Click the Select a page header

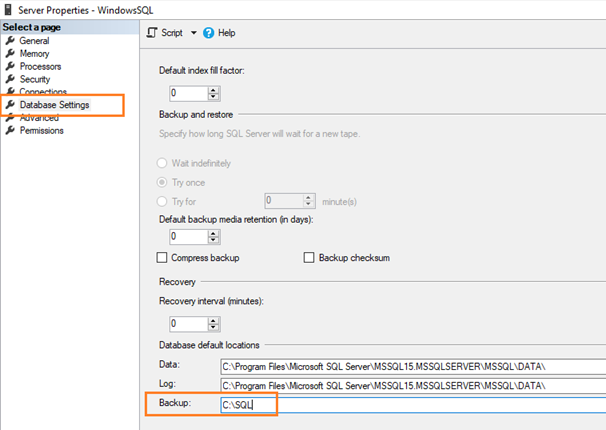(x=32, y=27)
